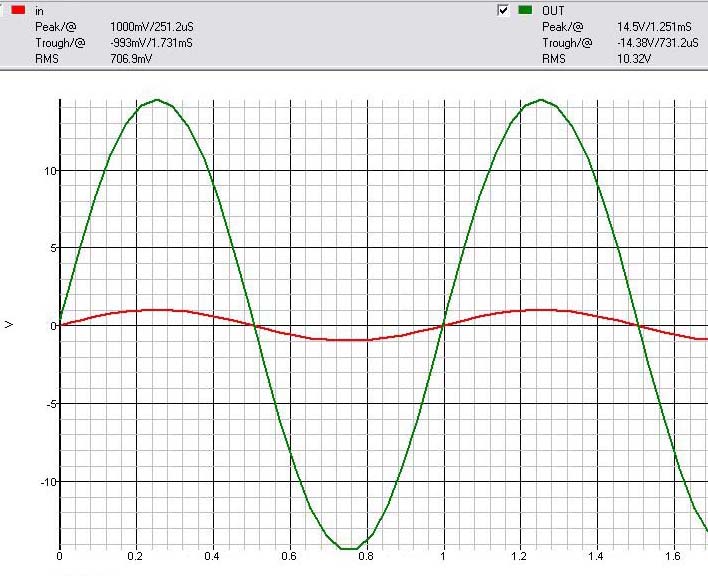The height and width of the screenshot is (576, 708).
Task: Click the Y-axis label 10
Action: pos(50,171)
